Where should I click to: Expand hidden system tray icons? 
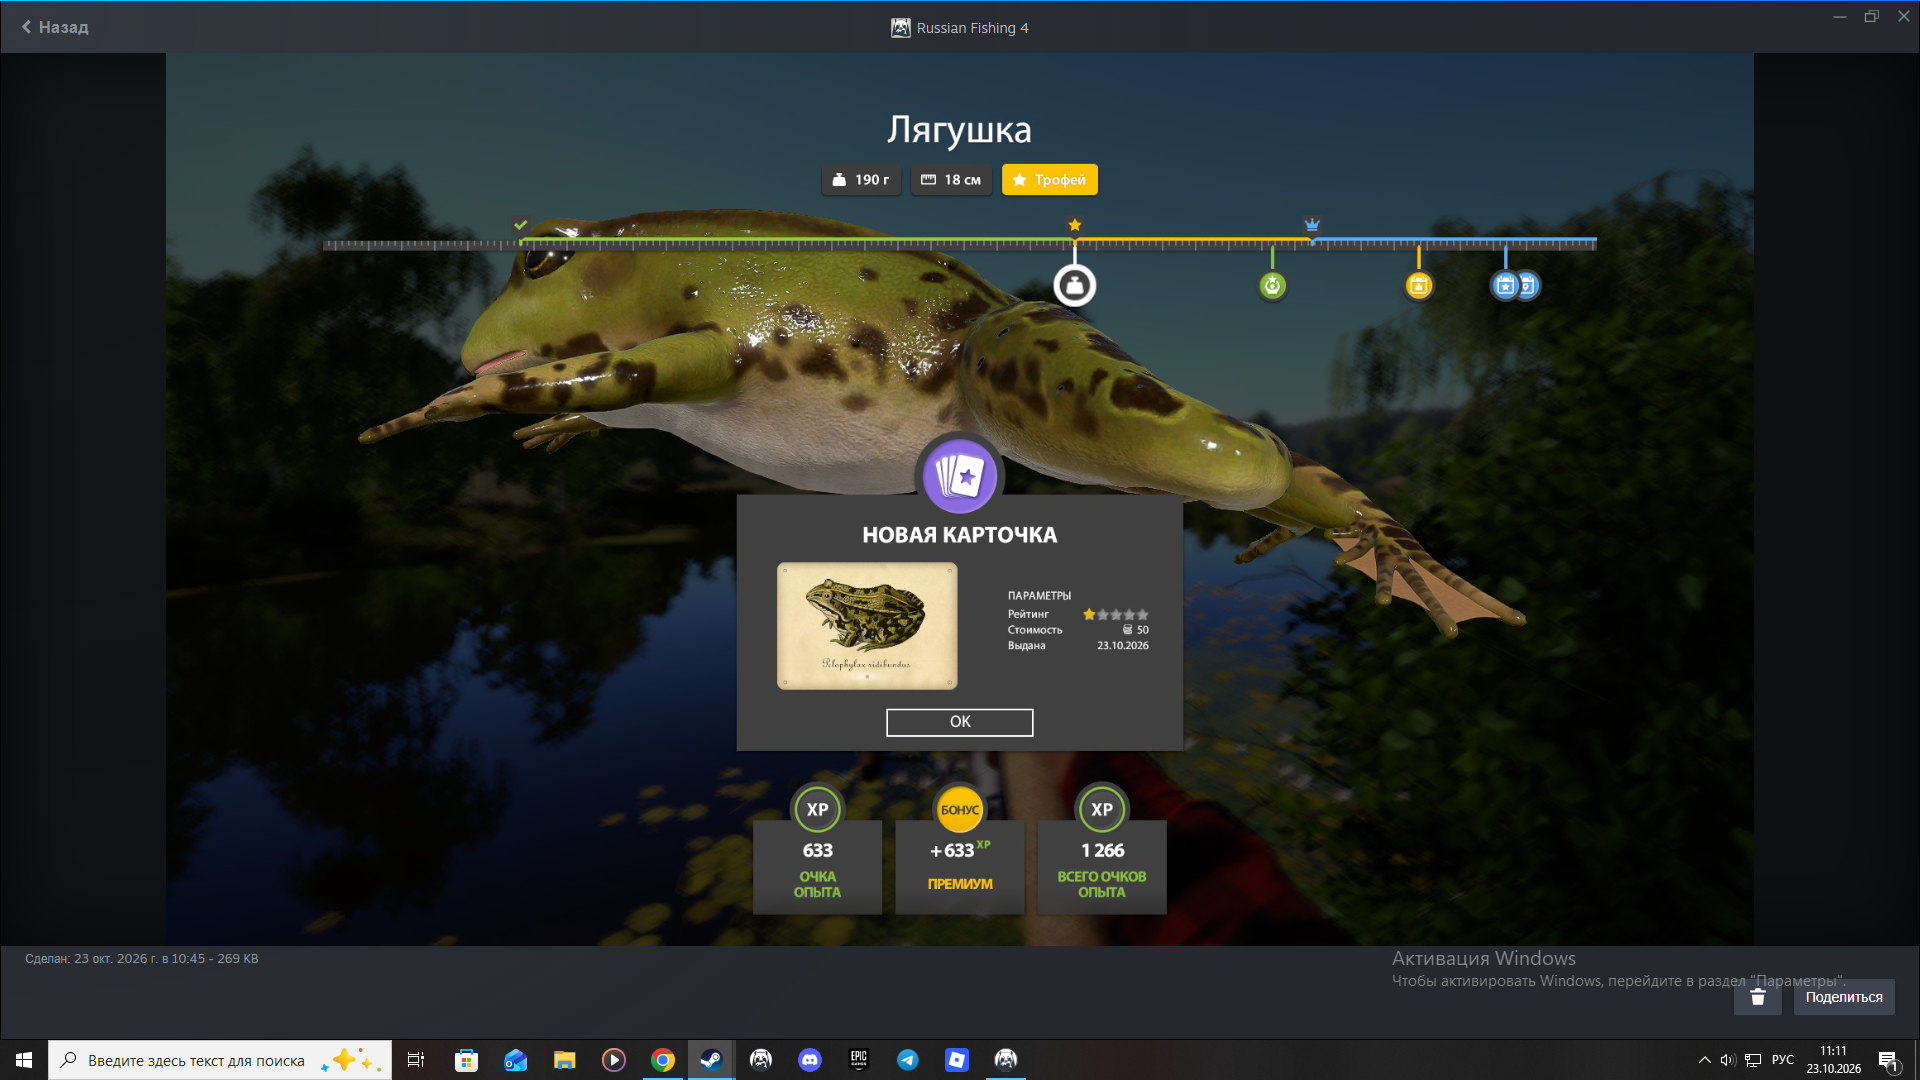pos(1704,1060)
